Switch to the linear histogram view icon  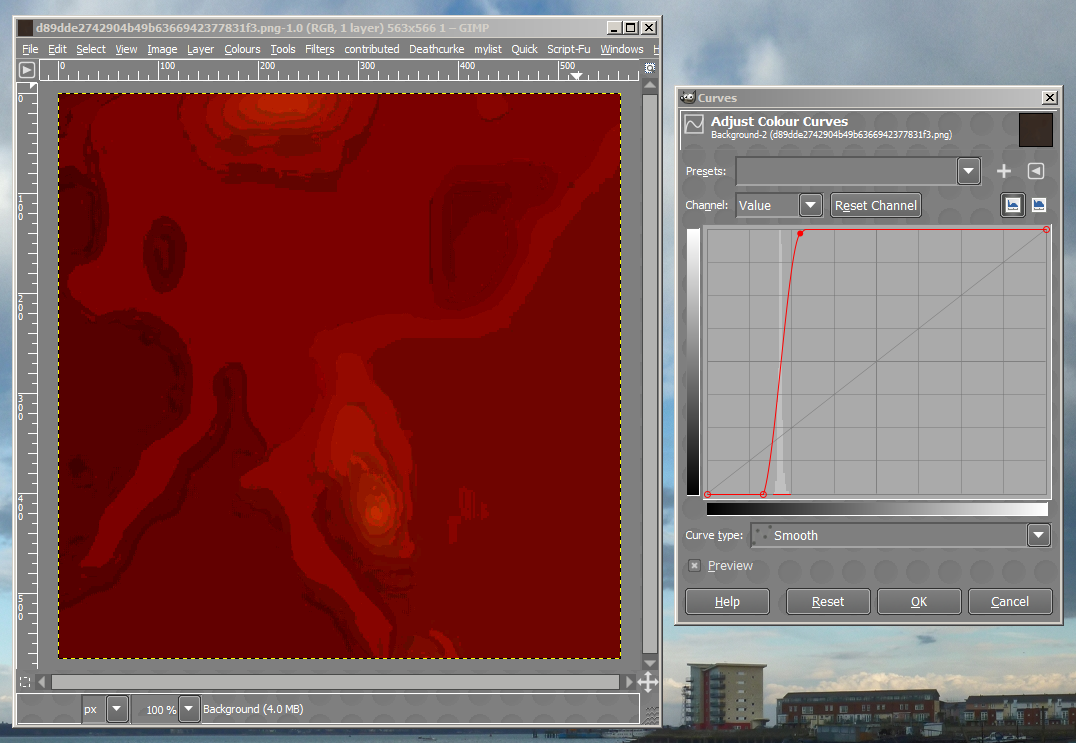[1013, 205]
